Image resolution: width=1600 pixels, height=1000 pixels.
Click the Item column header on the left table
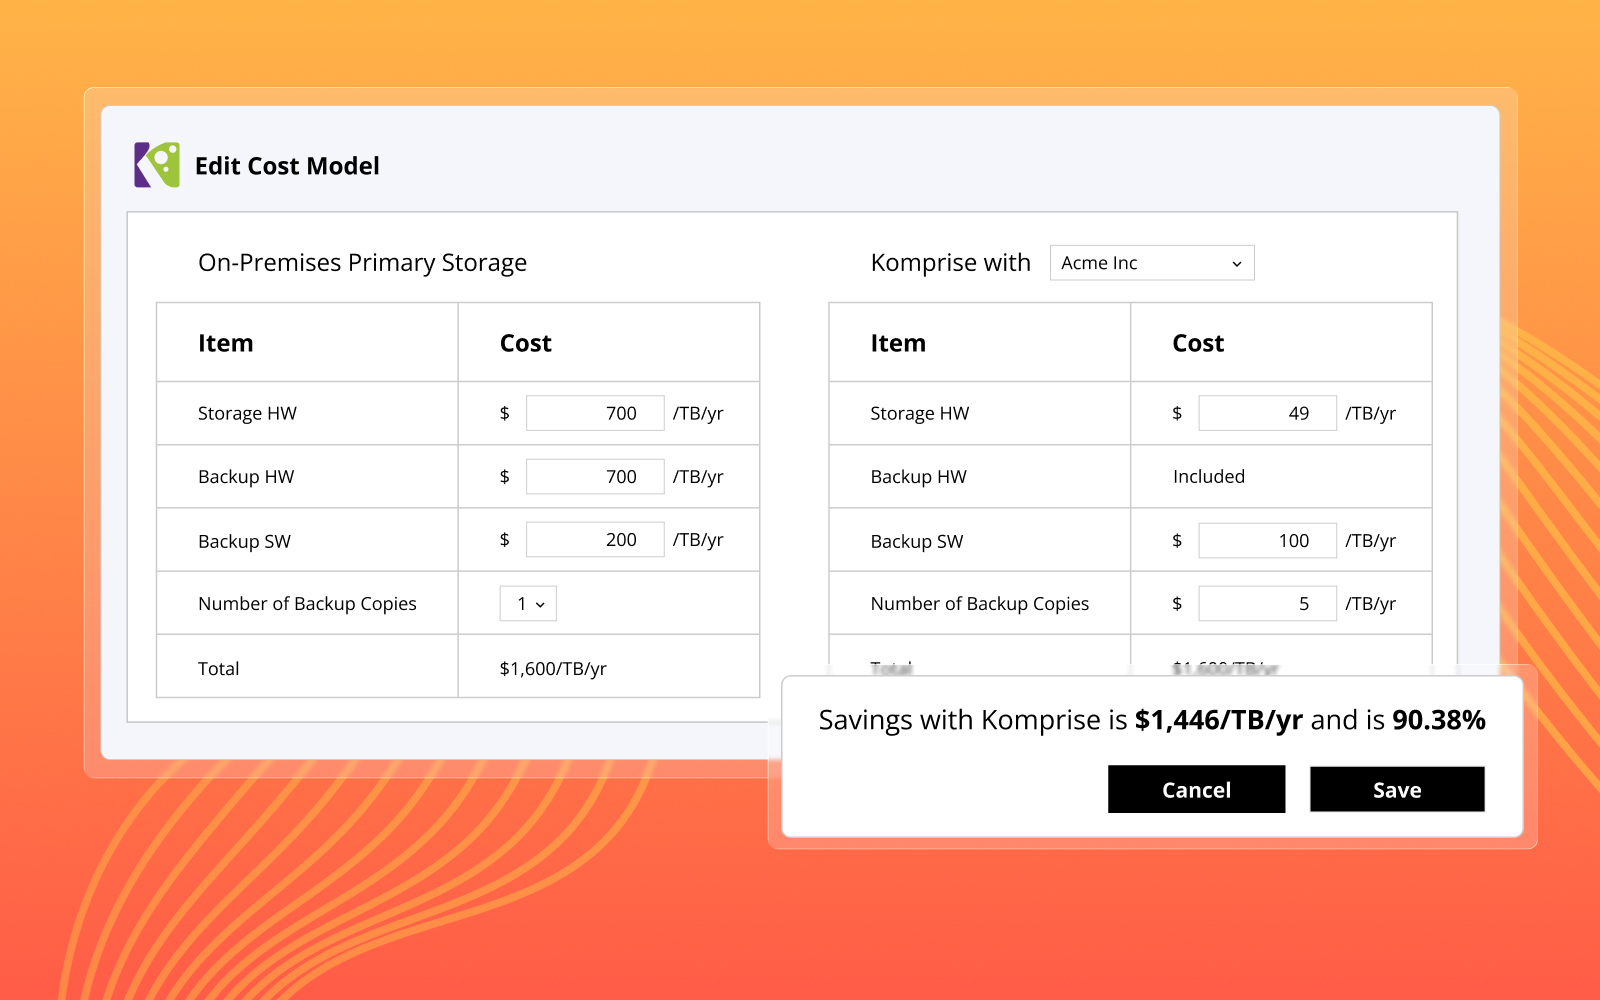[225, 342]
